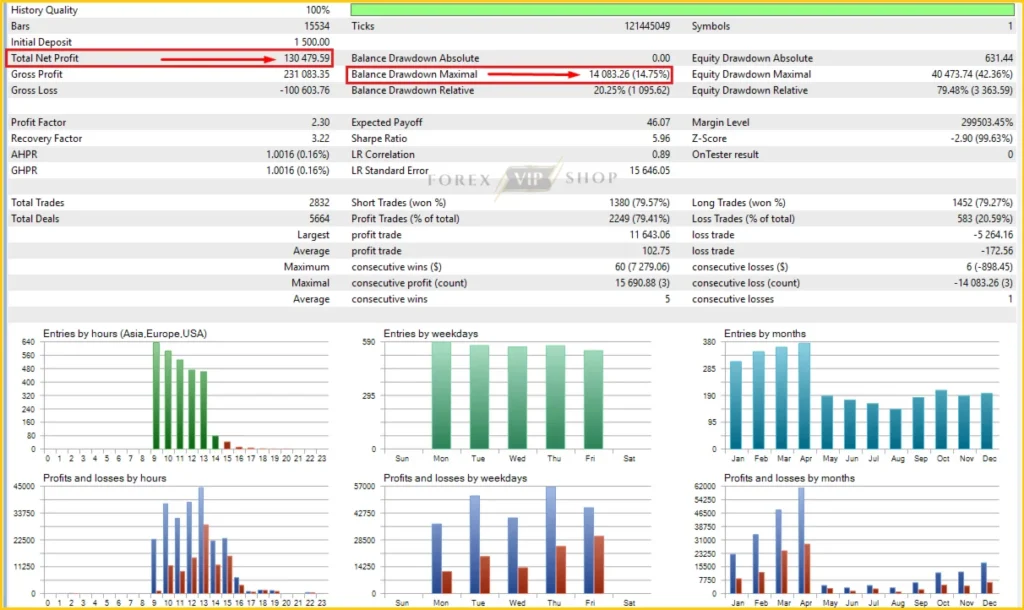
Task: Click the Entries by hours chart title
Action: (125, 334)
